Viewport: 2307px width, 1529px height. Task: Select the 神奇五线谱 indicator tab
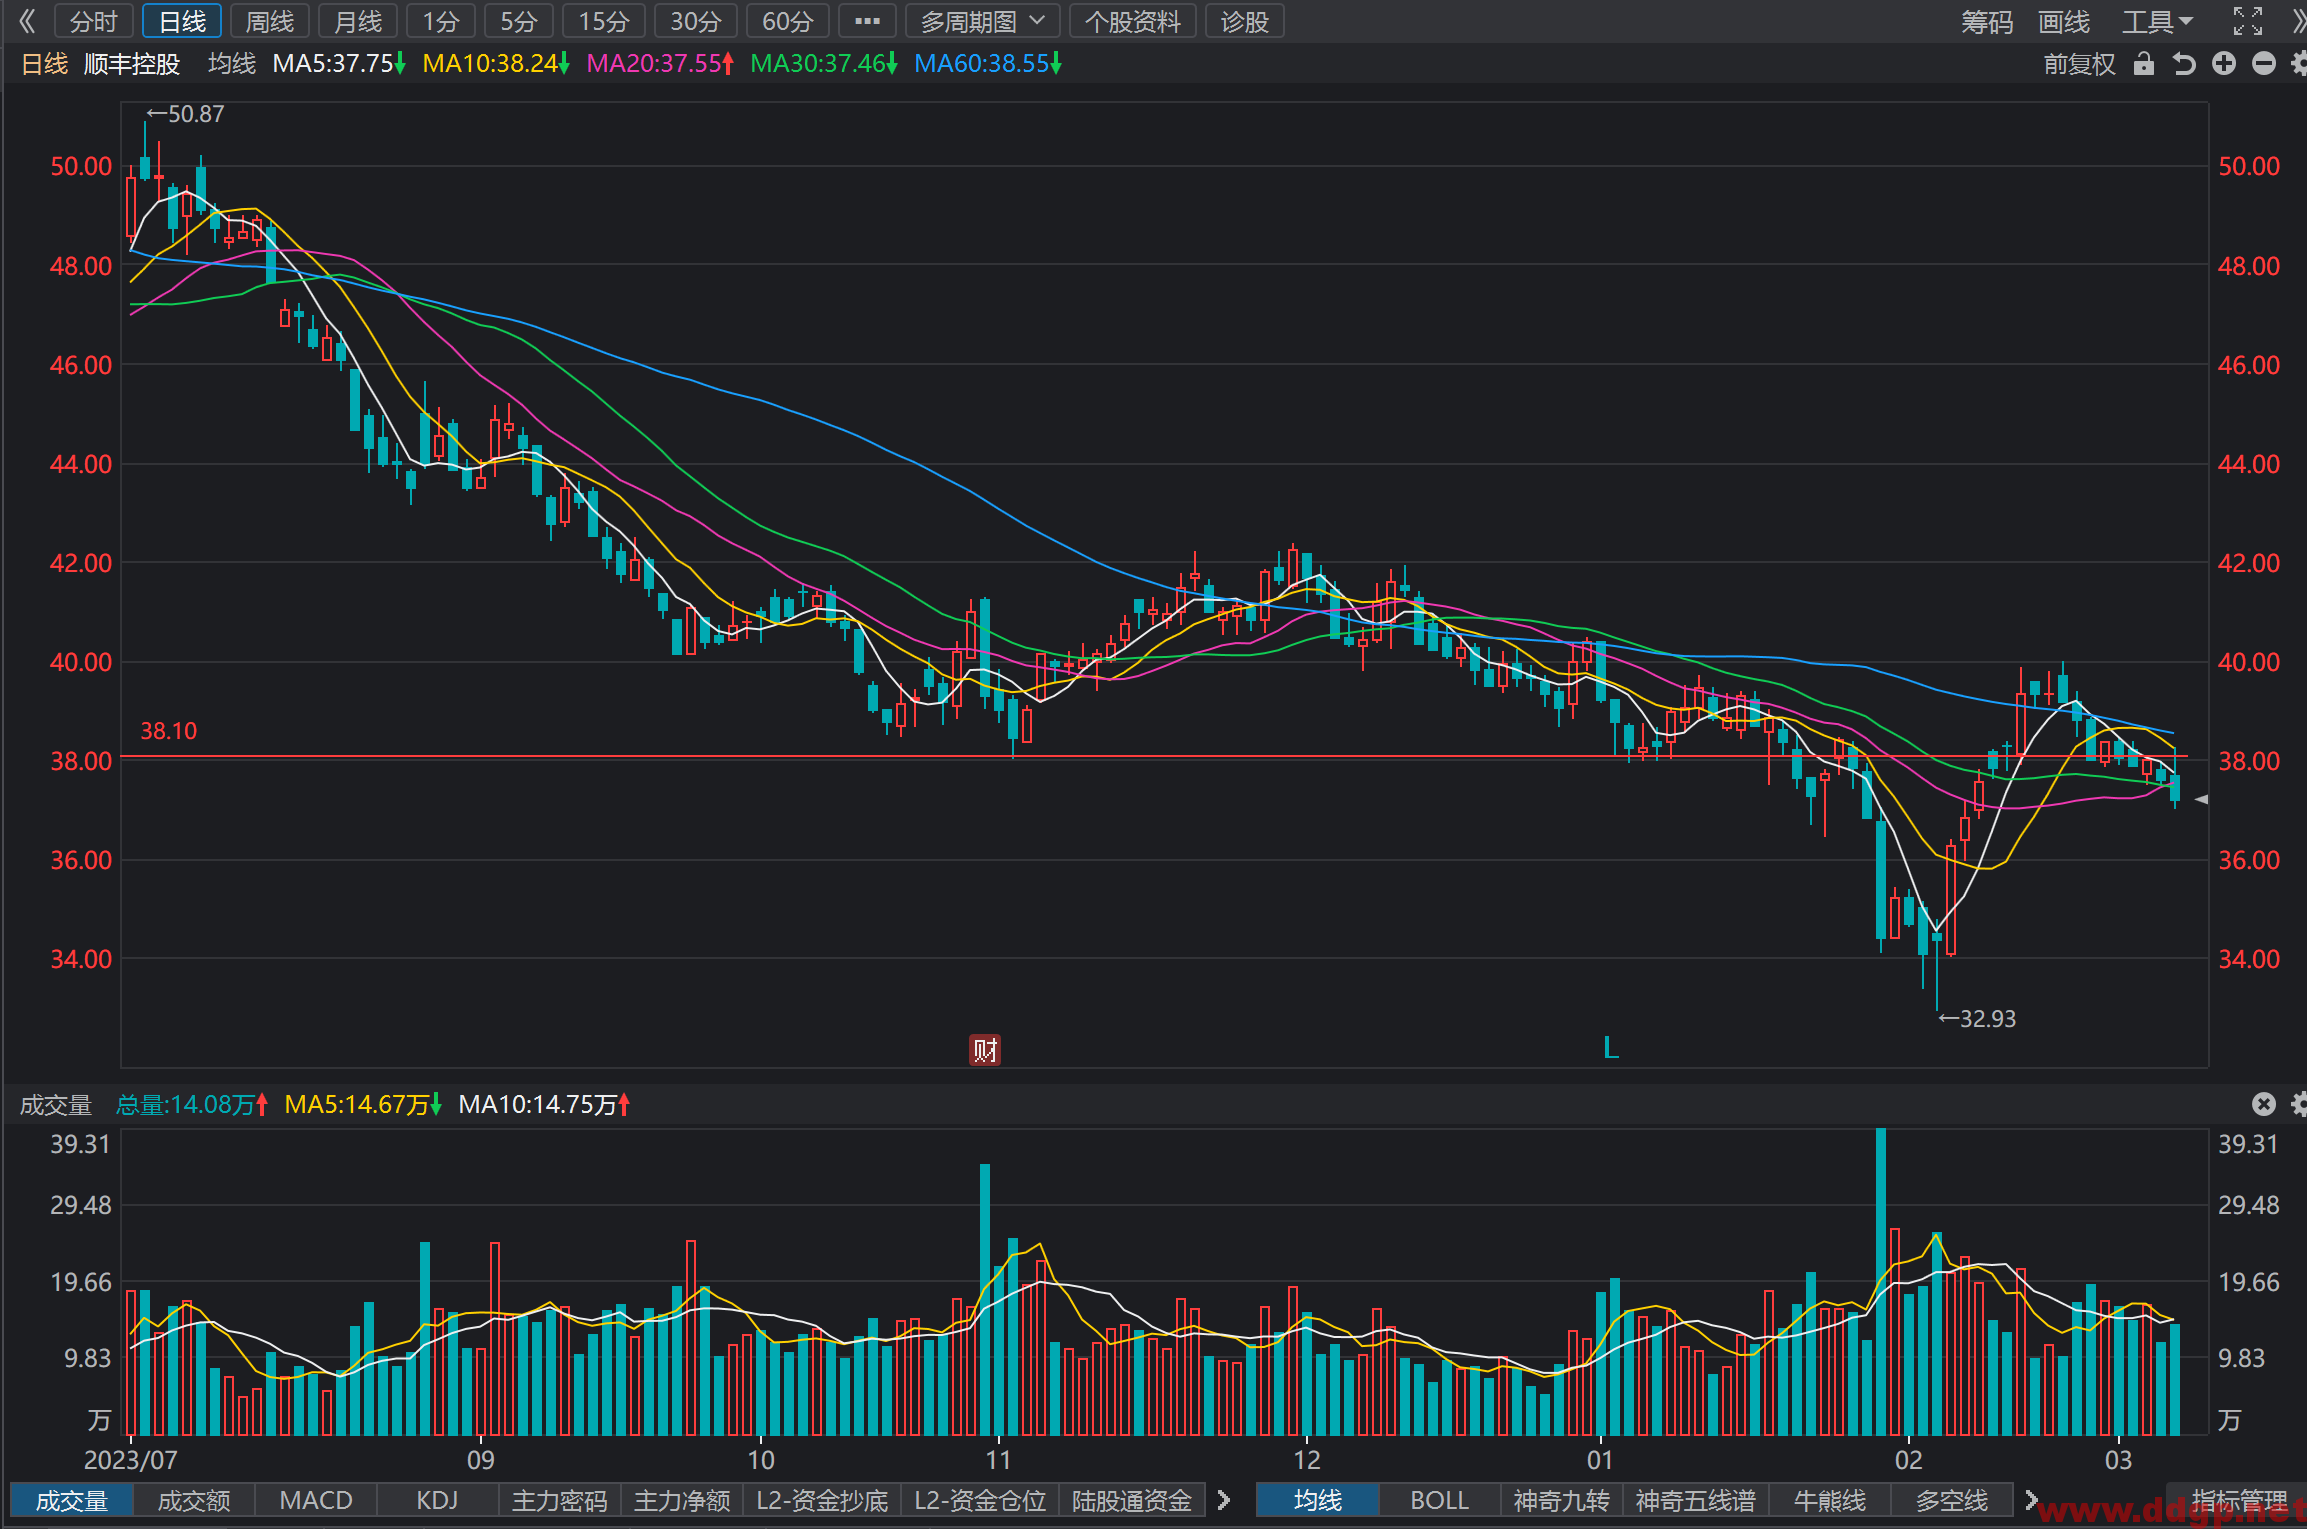1696,1500
